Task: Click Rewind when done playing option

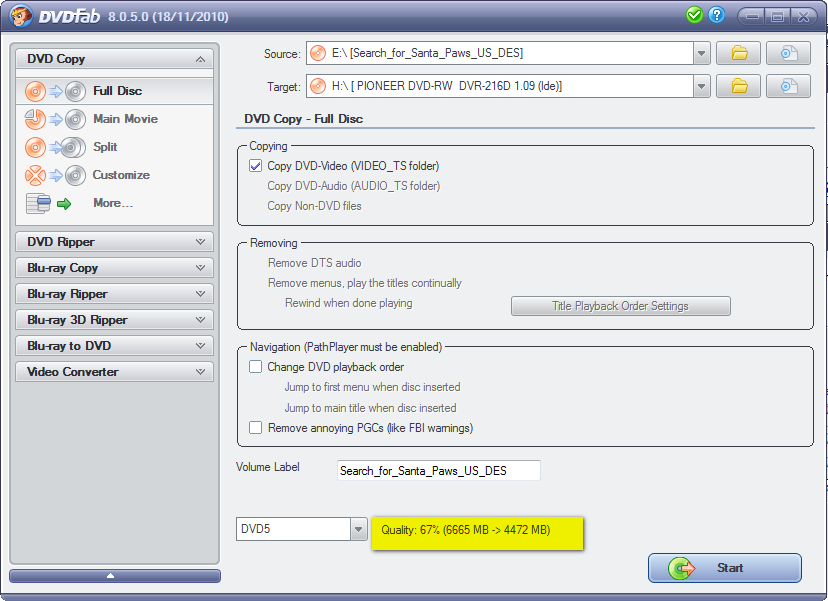Action: (x=349, y=303)
